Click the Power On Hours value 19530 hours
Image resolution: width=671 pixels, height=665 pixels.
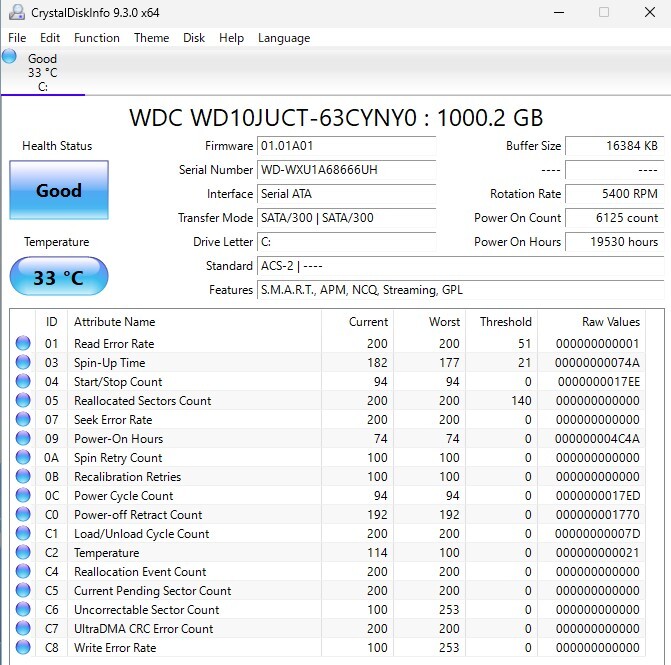pos(615,242)
